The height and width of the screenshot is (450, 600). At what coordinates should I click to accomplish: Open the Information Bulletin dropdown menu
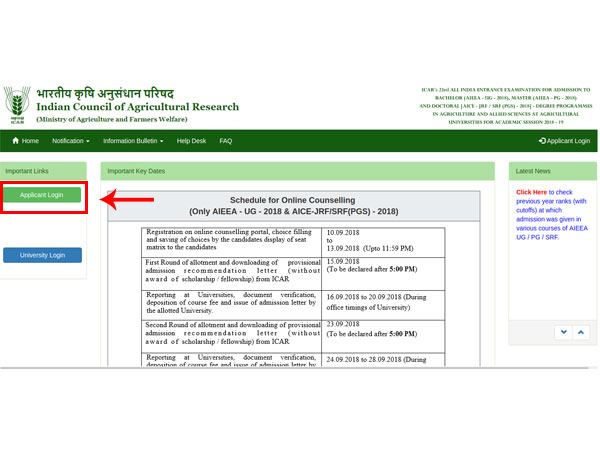(133, 141)
